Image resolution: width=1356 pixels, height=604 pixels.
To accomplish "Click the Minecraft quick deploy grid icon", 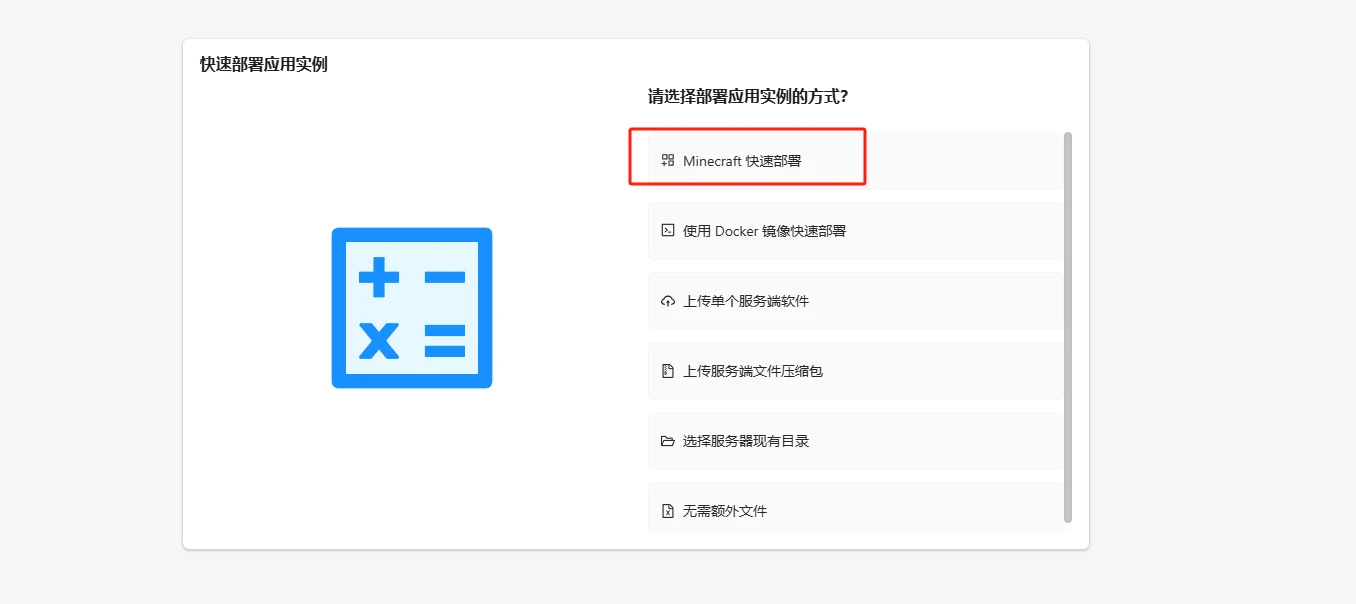I will click(668, 160).
